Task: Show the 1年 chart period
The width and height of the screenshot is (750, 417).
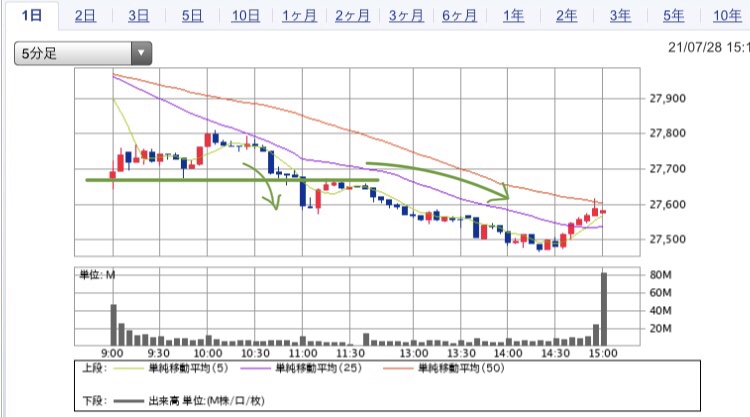Action: click(x=513, y=16)
